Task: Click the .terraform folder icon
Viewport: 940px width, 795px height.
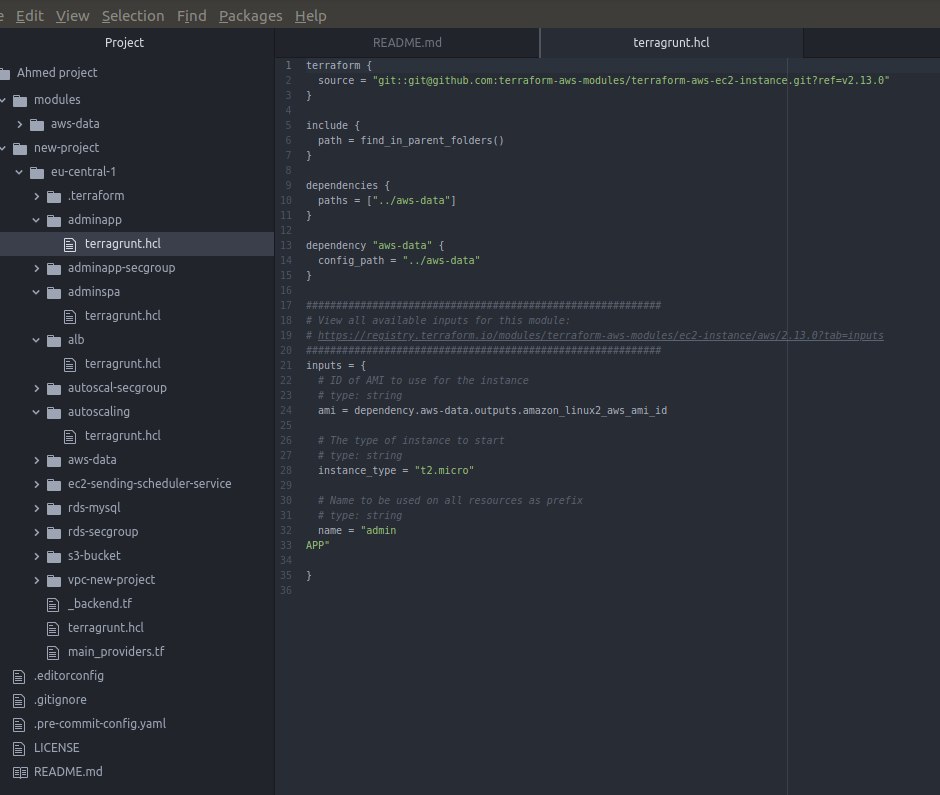Action: [x=54, y=196]
